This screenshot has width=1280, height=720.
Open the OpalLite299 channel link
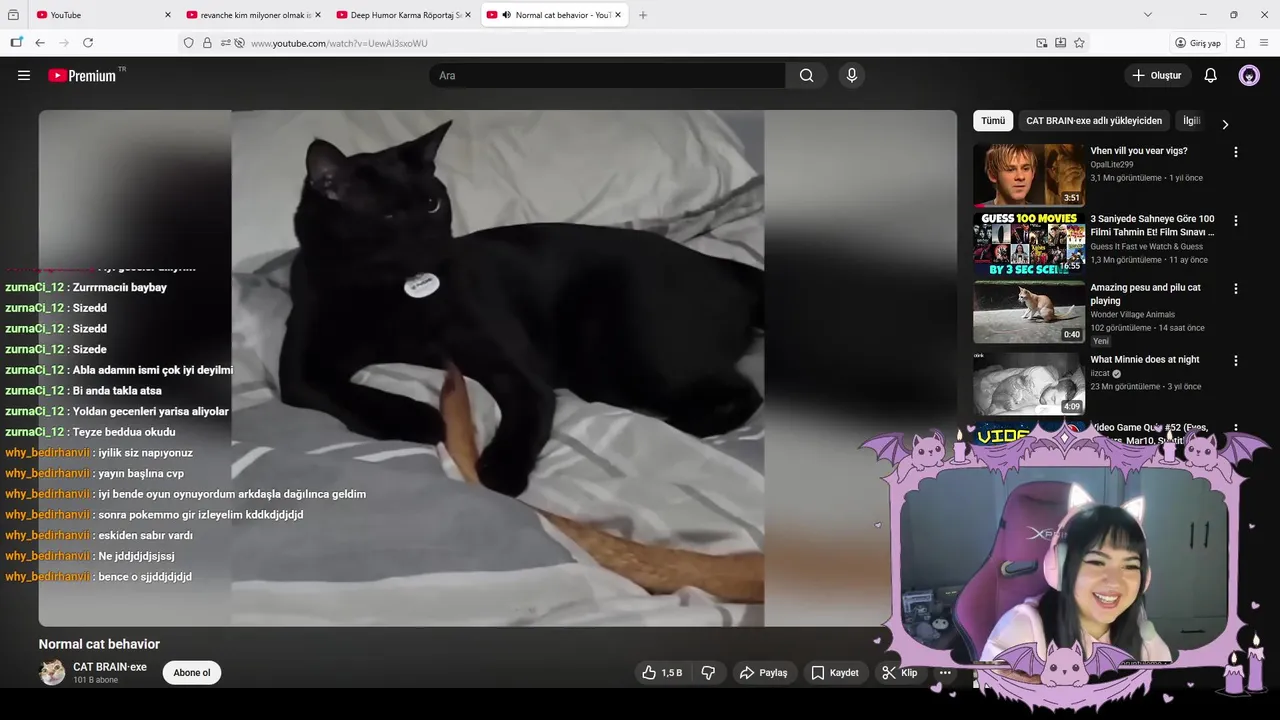coord(1112,164)
